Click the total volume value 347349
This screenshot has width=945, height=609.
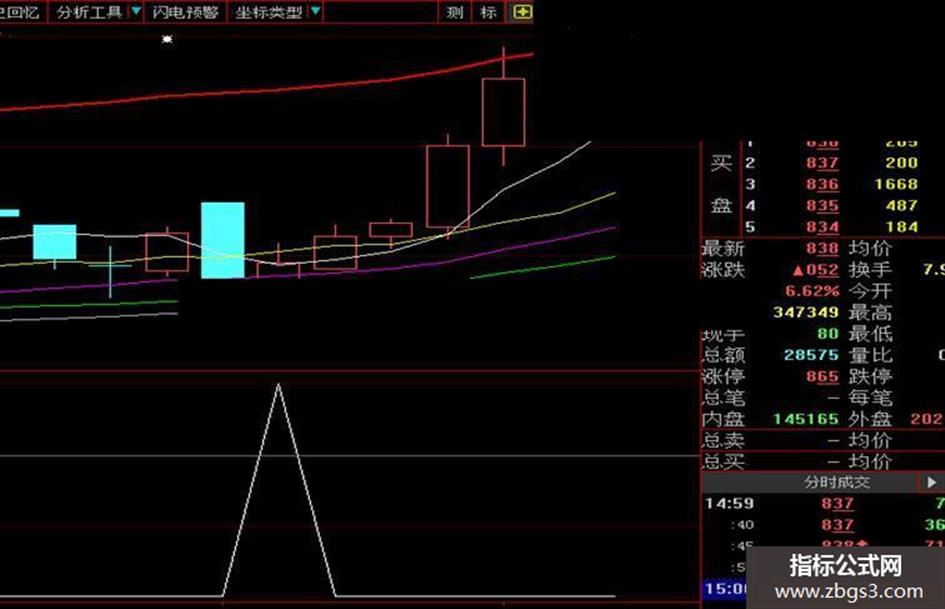point(806,312)
